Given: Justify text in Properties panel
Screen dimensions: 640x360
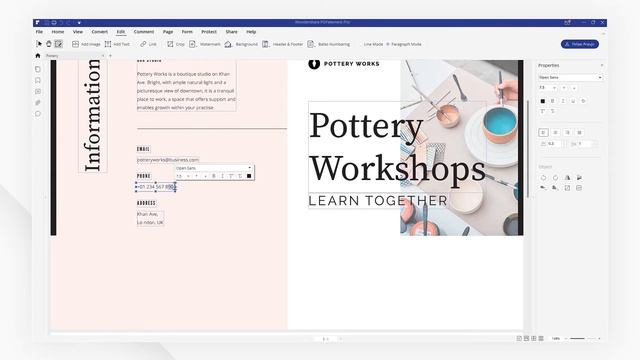Looking at the screenshot, I should point(580,133).
